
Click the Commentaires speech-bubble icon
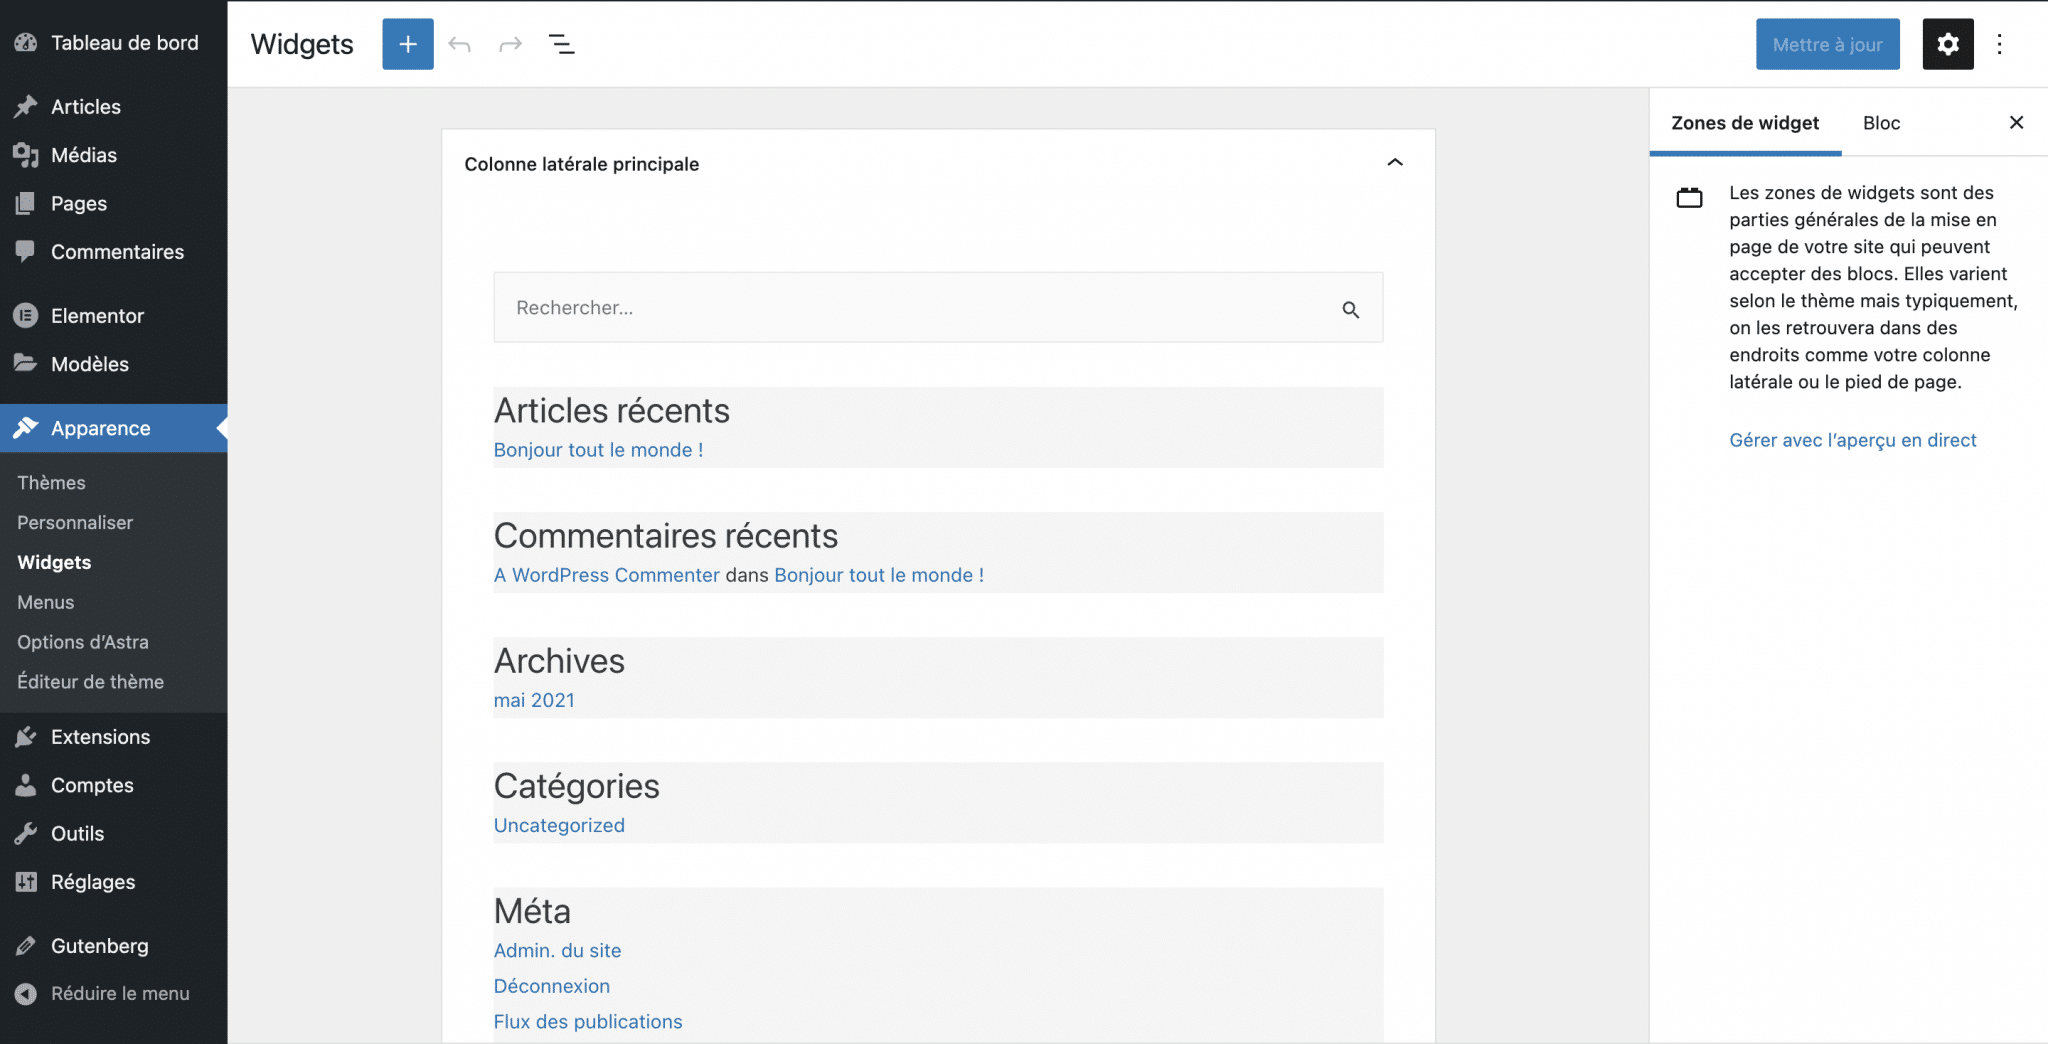coord(25,251)
